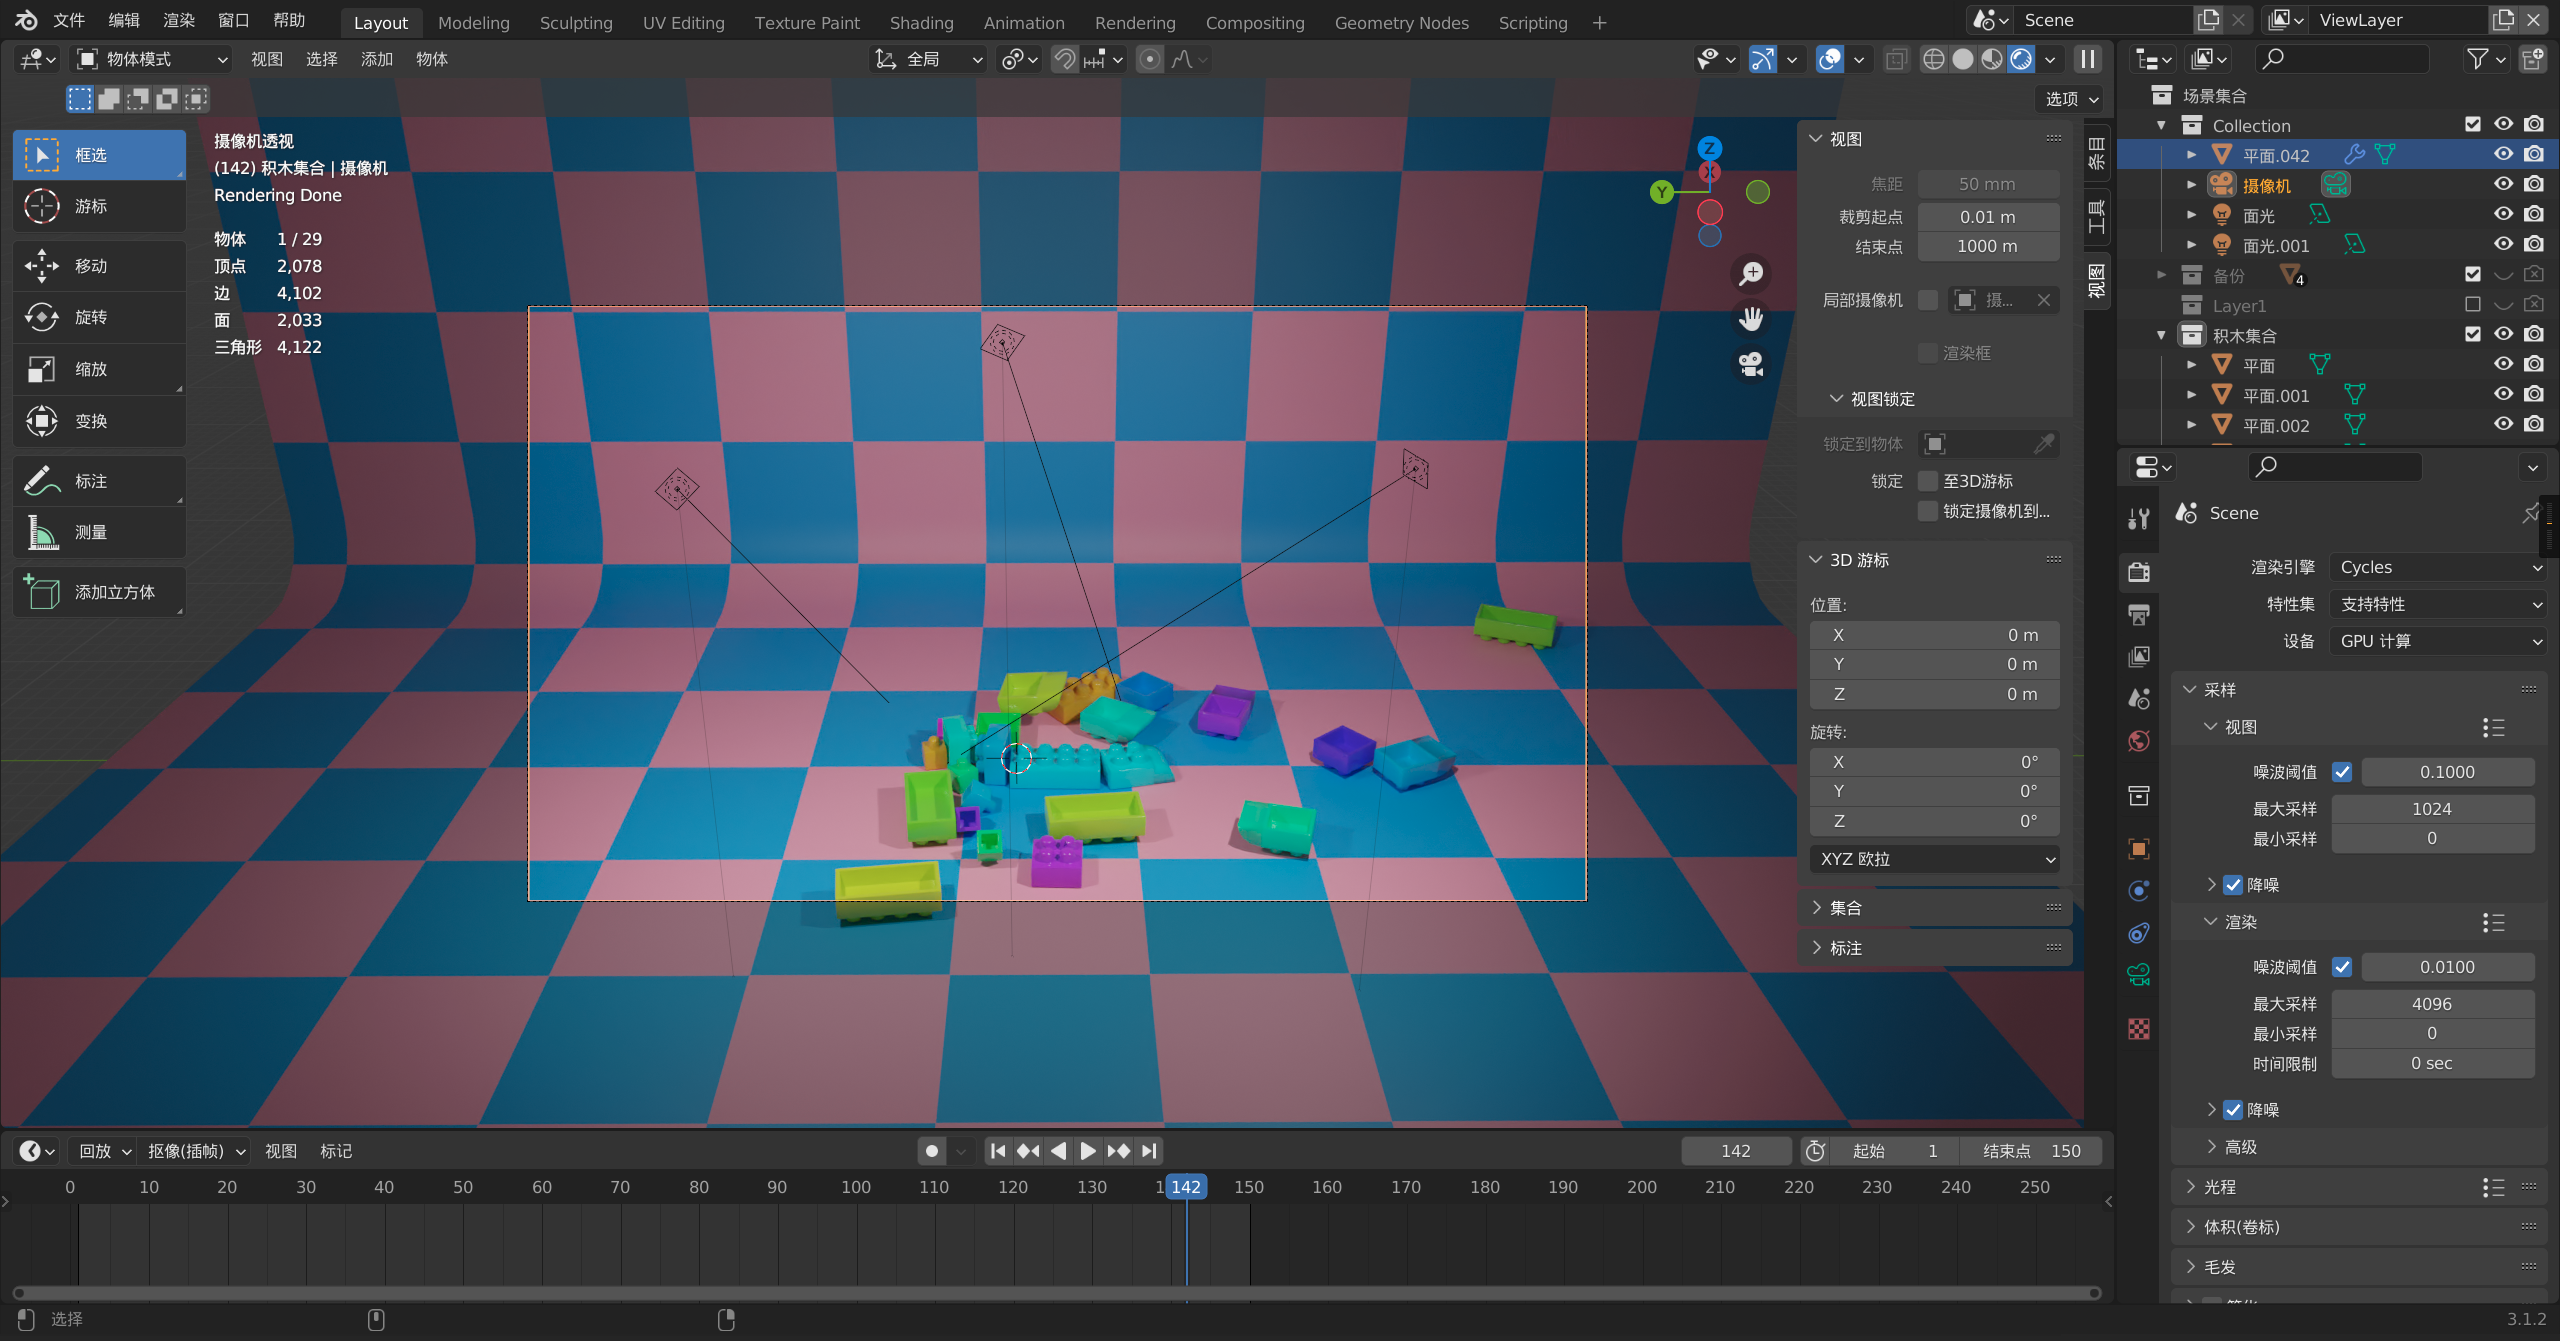This screenshot has width=2560, height=1341.
Task: Choose the Scale (缩放) tool
Action: point(99,369)
